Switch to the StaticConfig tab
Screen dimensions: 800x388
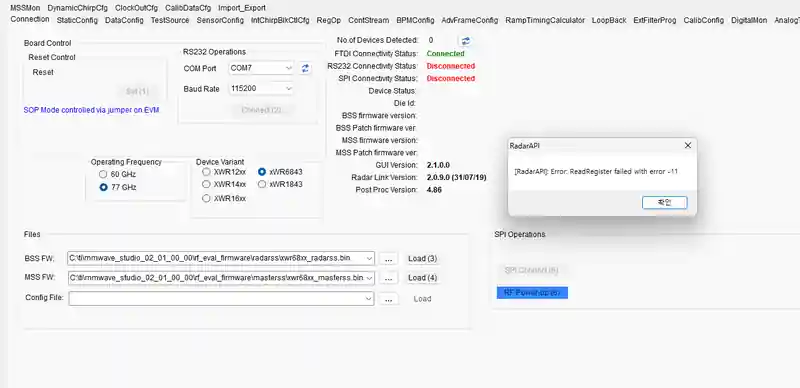click(77, 20)
